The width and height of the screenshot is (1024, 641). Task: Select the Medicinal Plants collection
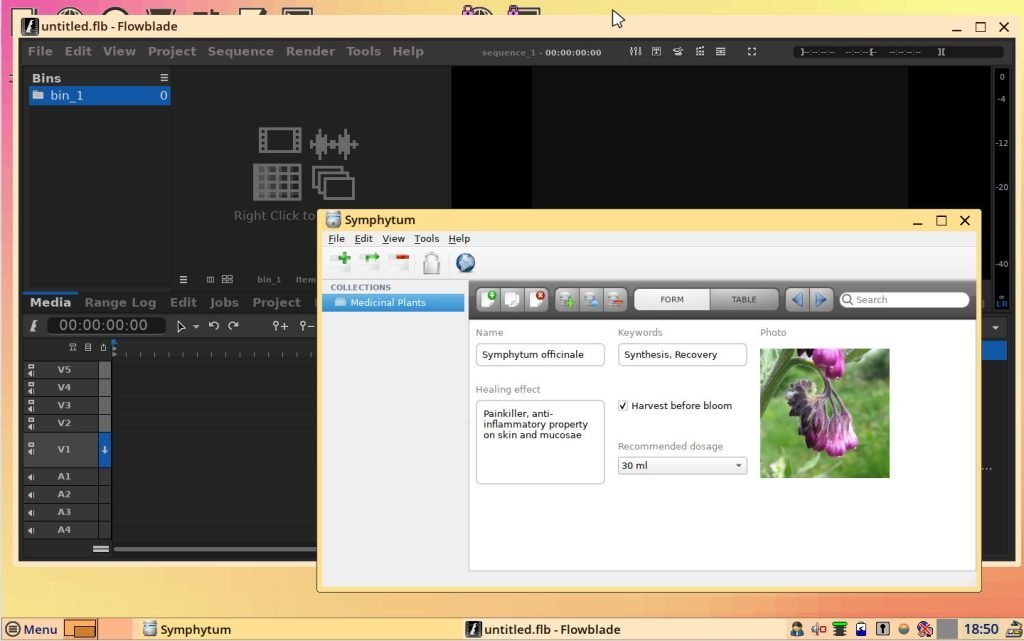pyautogui.click(x=393, y=302)
